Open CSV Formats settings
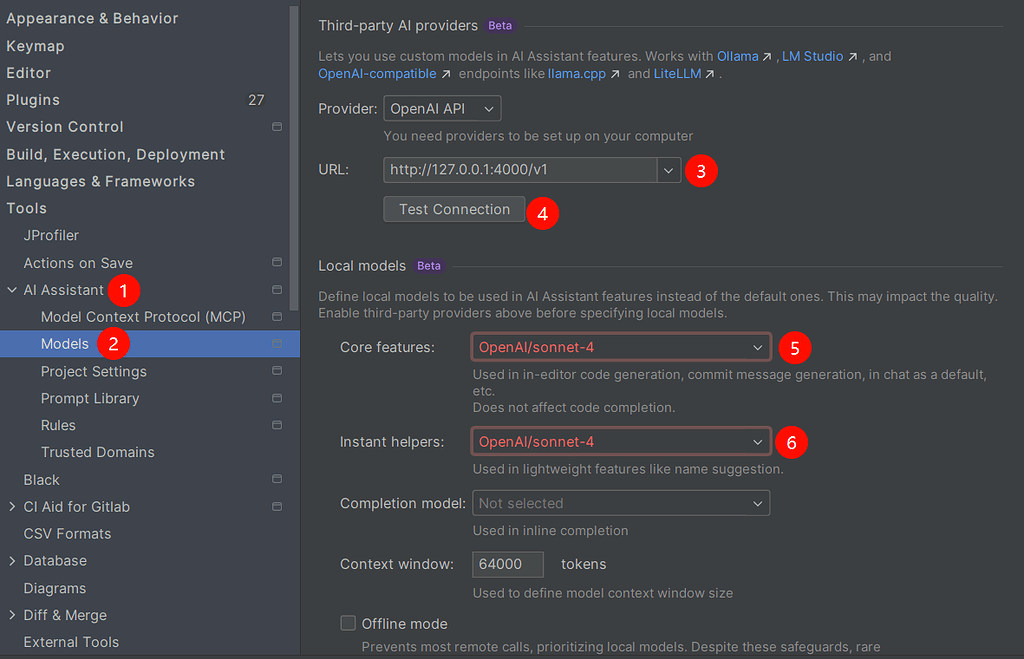The width and height of the screenshot is (1024, 659). click(x=67, y=534)
